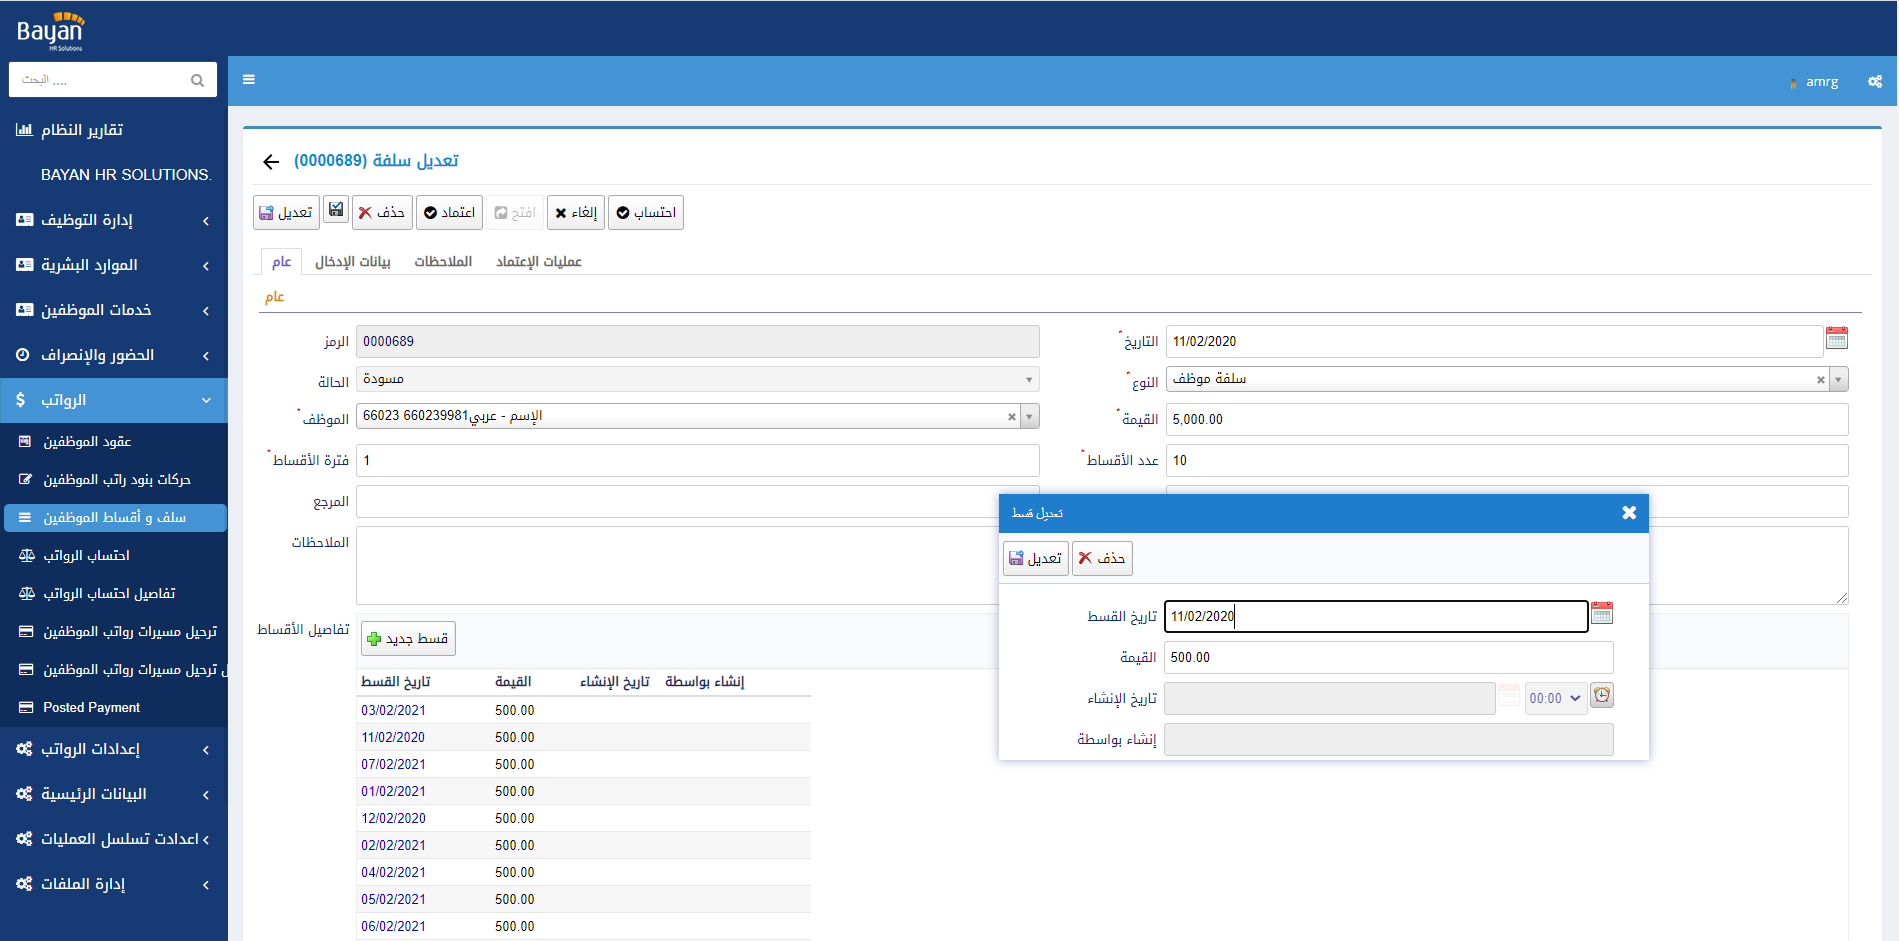The height and width of the screenshot is (941, 1899).
Task: Click the search magnifier icon in sidebar
Action: [197, 80]
